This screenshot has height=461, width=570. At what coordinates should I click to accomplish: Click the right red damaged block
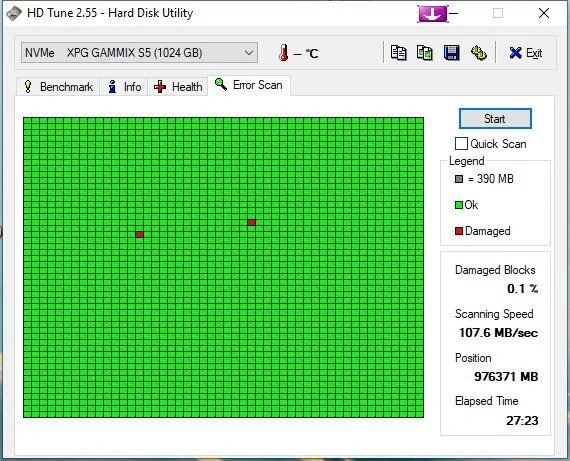point(251,223)
